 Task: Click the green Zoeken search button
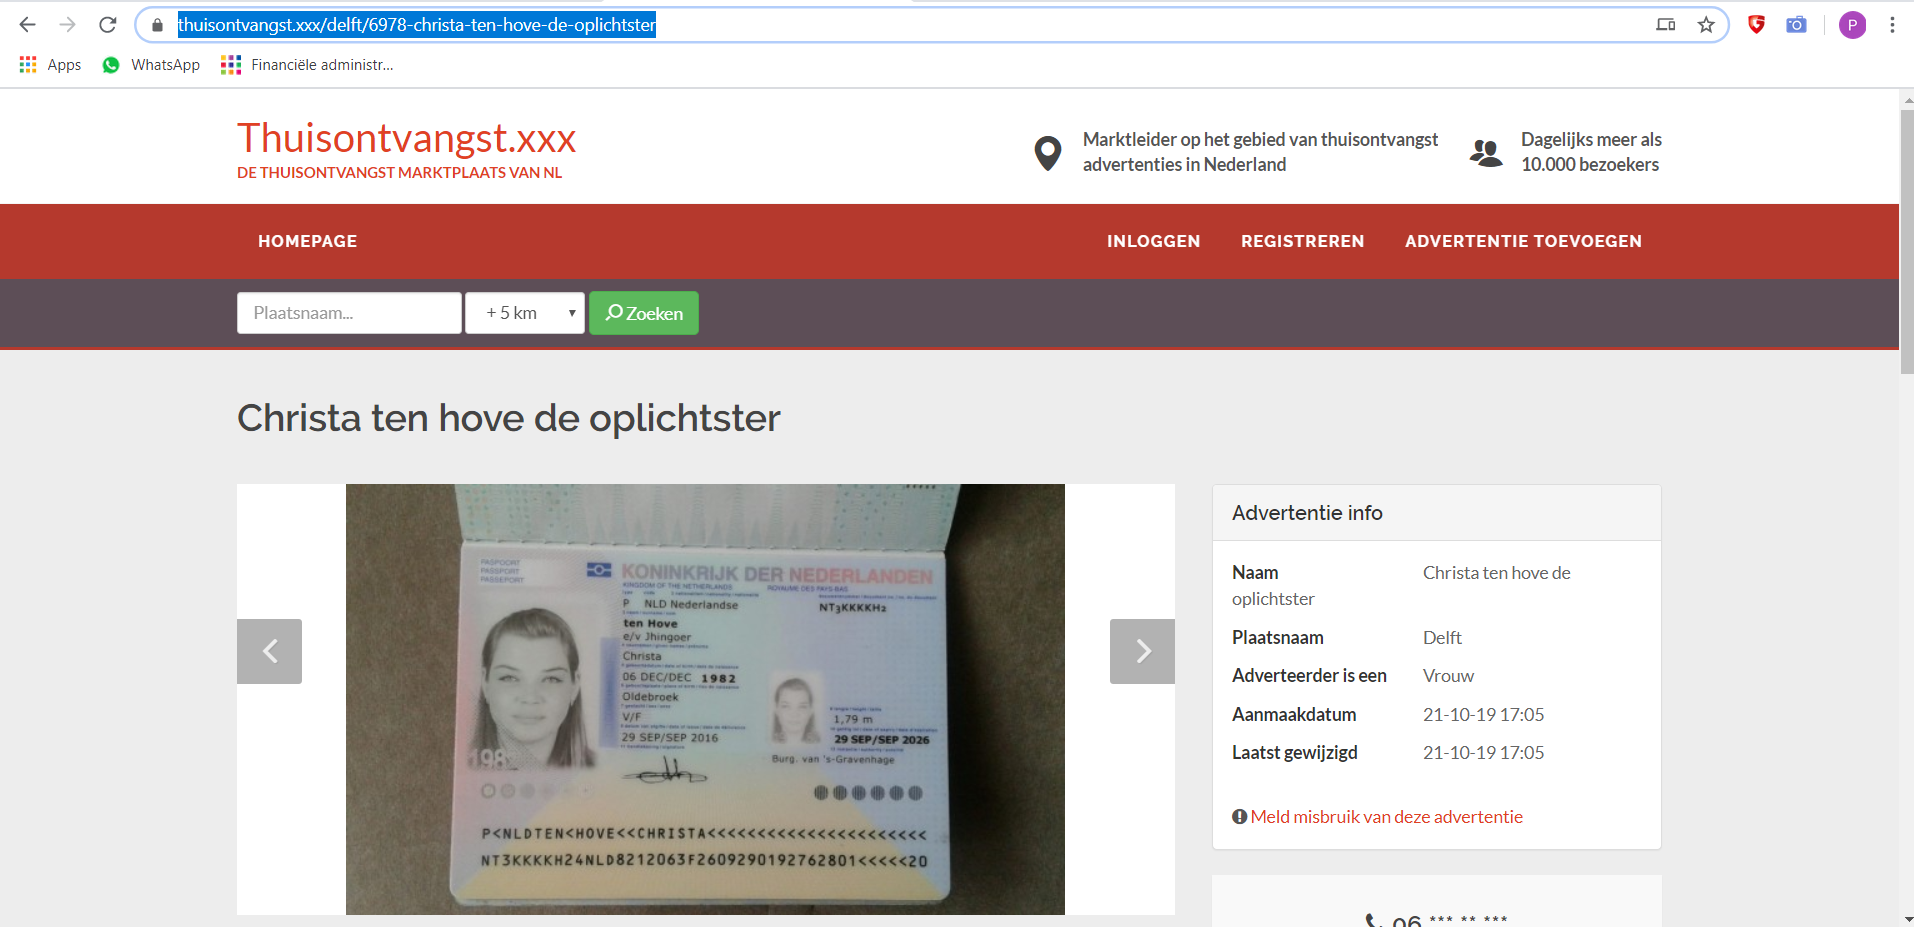(x=644, y=313)
